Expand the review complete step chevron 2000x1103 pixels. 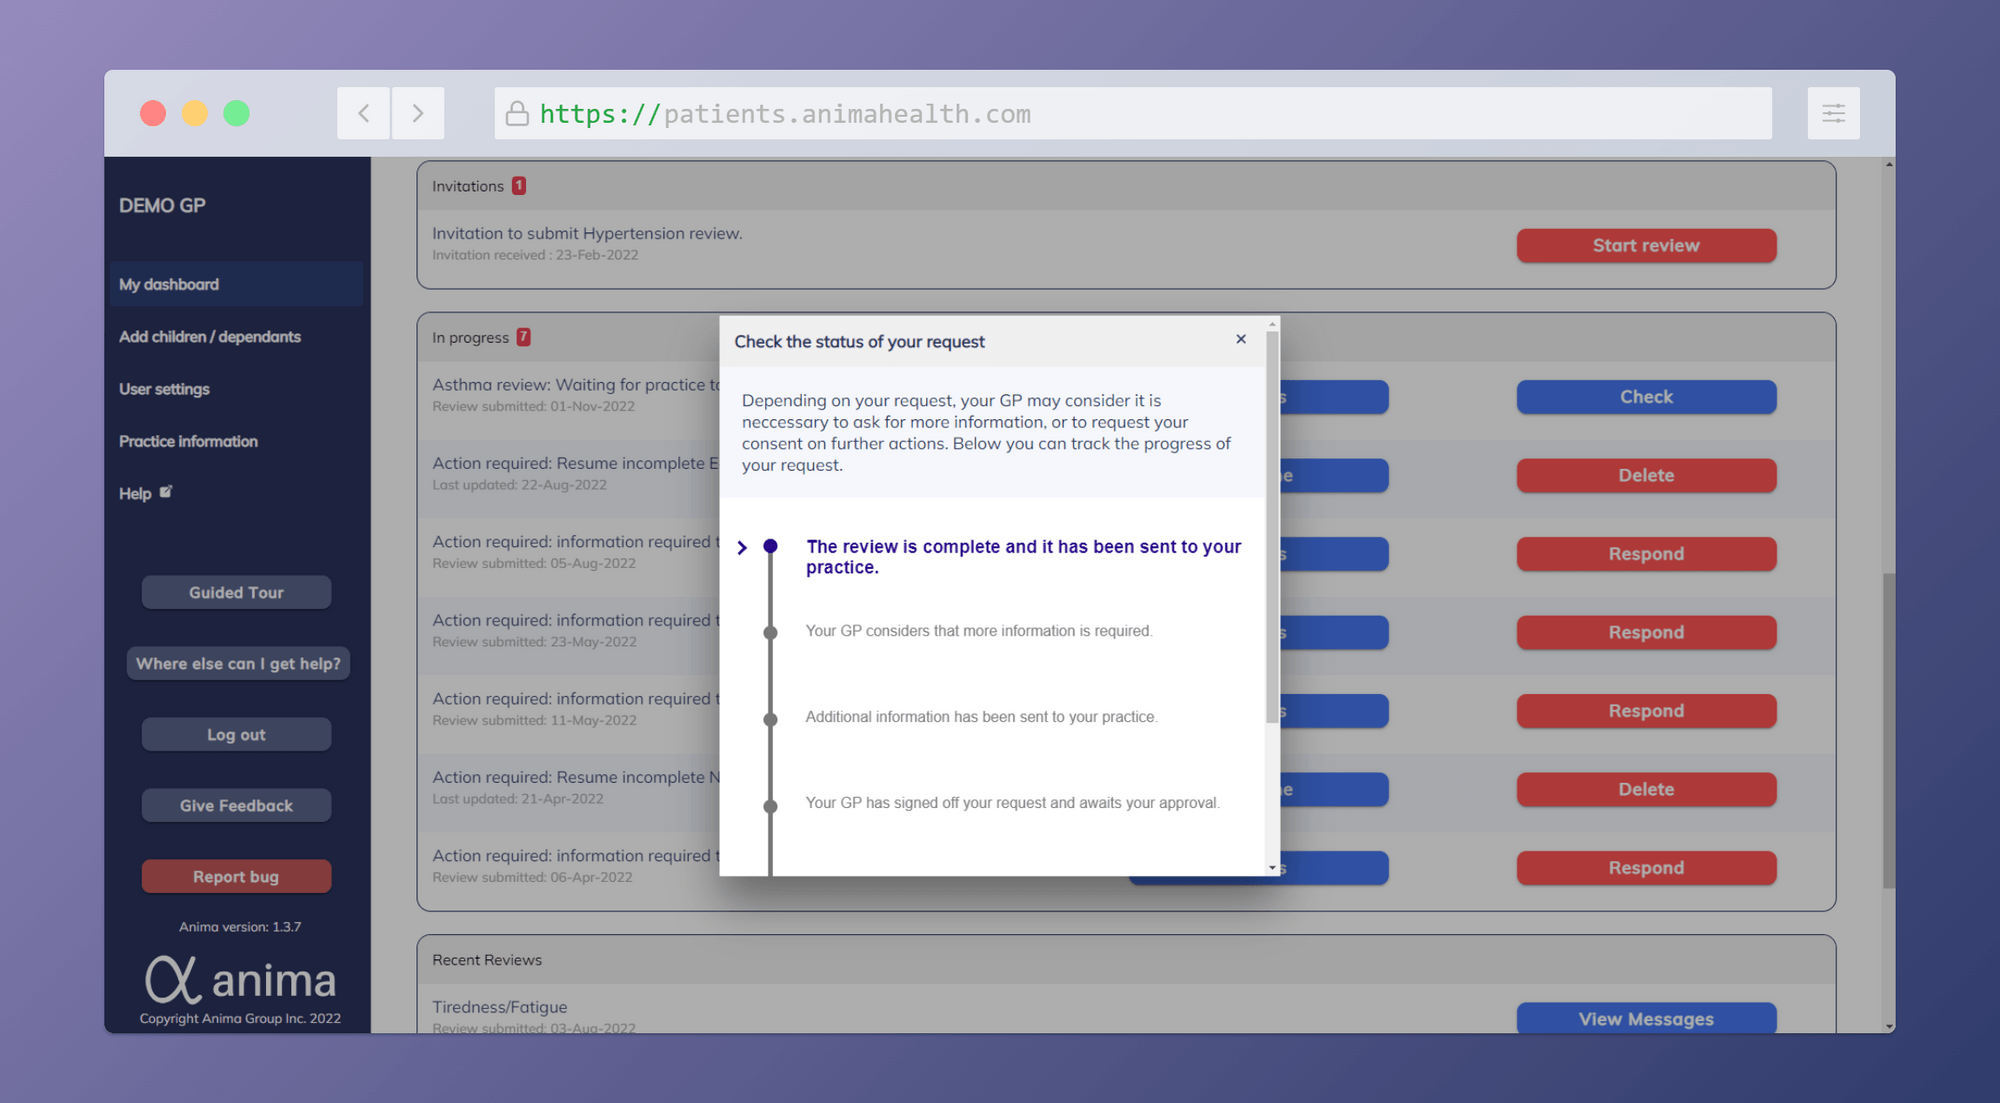point(742,547)
